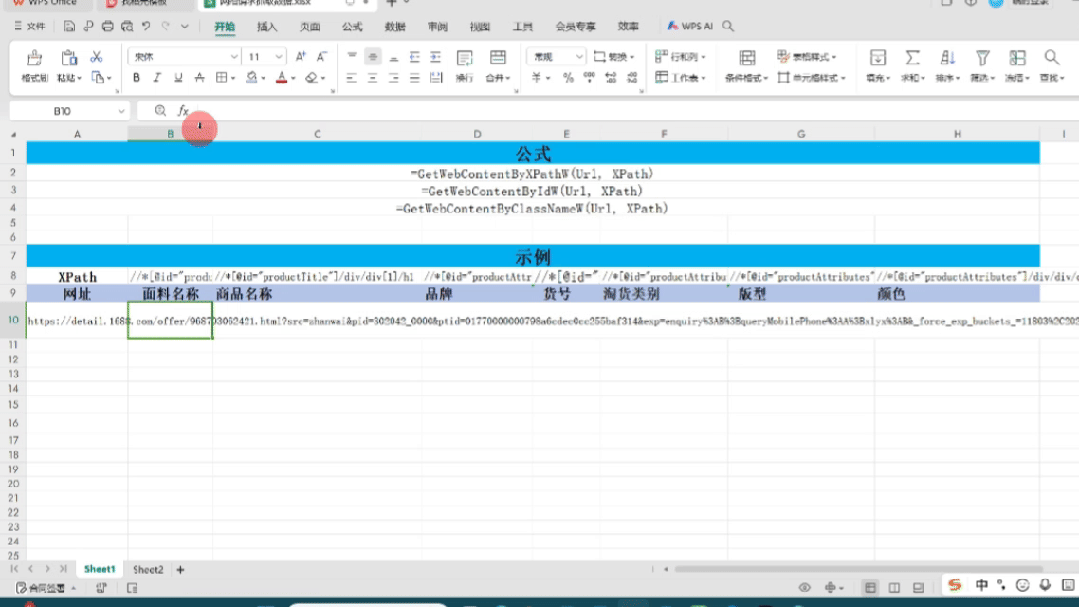
Task: Click the decrease indent icon
Action: tap(414, 57)
